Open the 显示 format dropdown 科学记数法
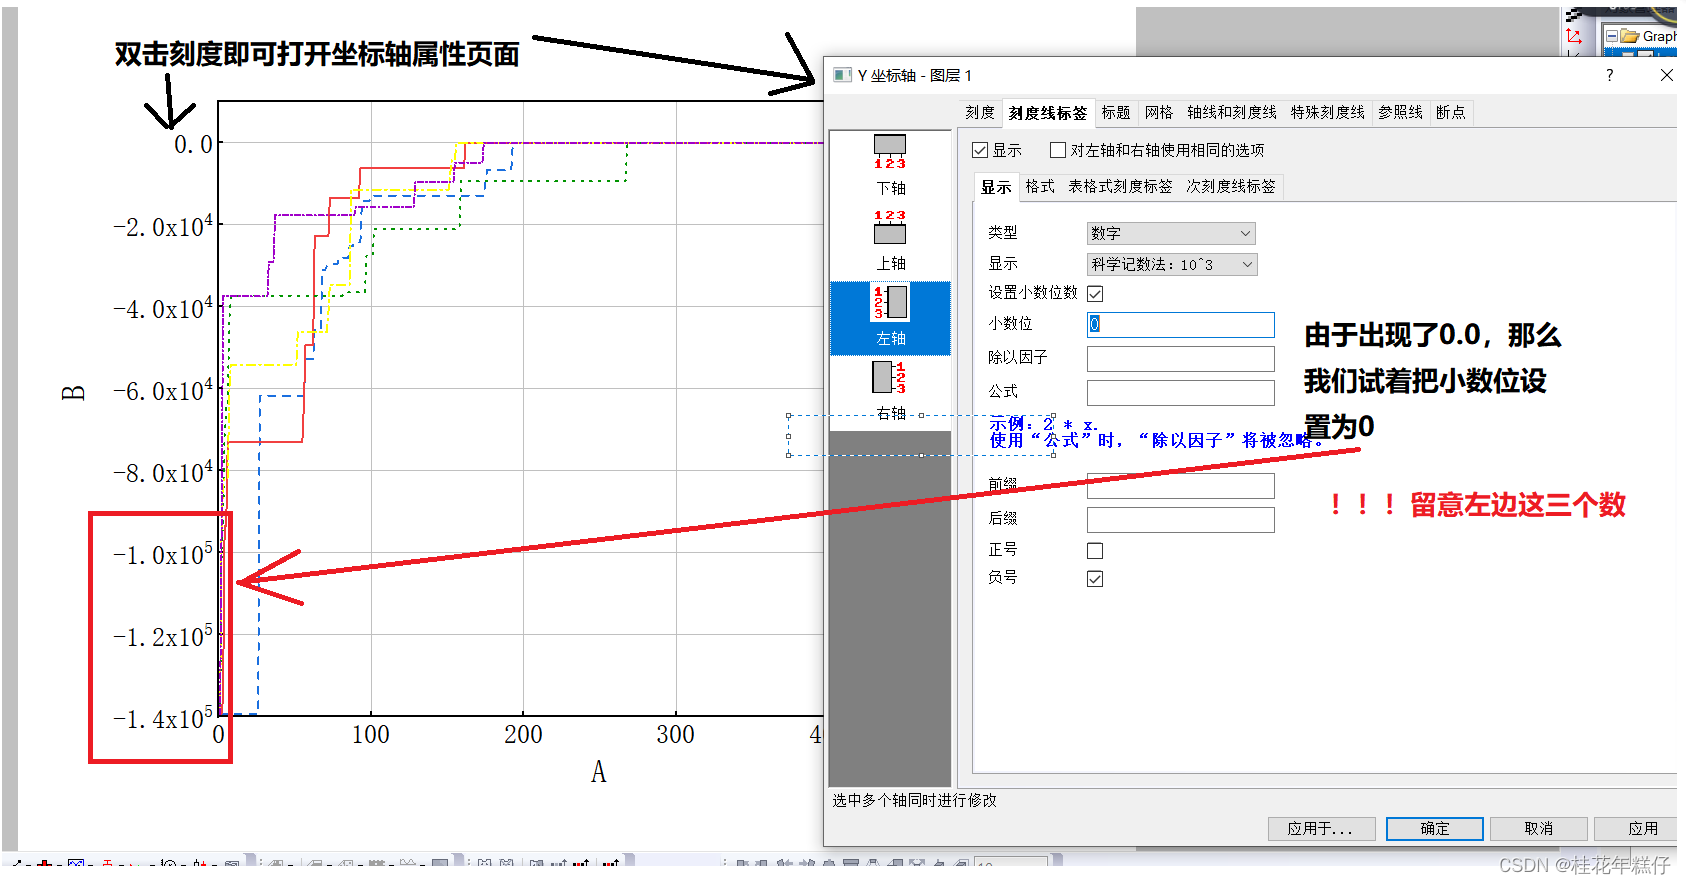The width and height of the screenshot is (1686, 884). [1171, 264]
